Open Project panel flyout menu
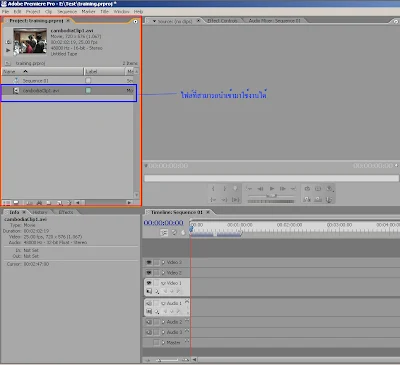This screenshot has width=400, height=365. click(135, 21)
